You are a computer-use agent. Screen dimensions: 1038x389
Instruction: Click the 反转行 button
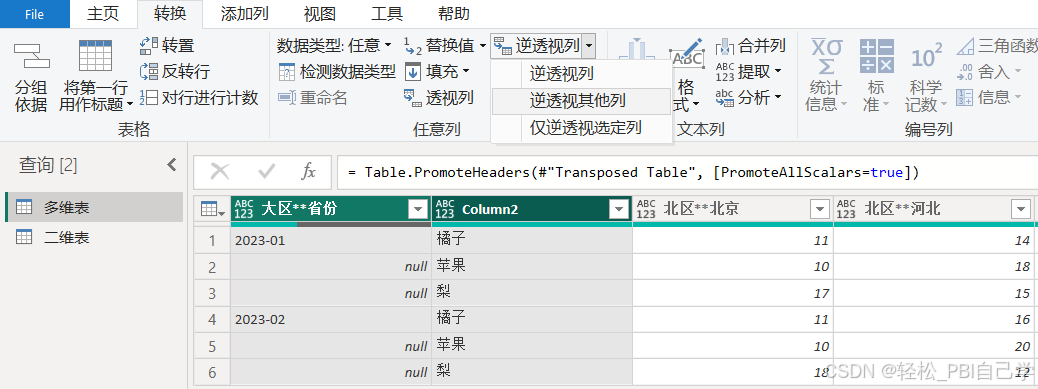point(175,71)
